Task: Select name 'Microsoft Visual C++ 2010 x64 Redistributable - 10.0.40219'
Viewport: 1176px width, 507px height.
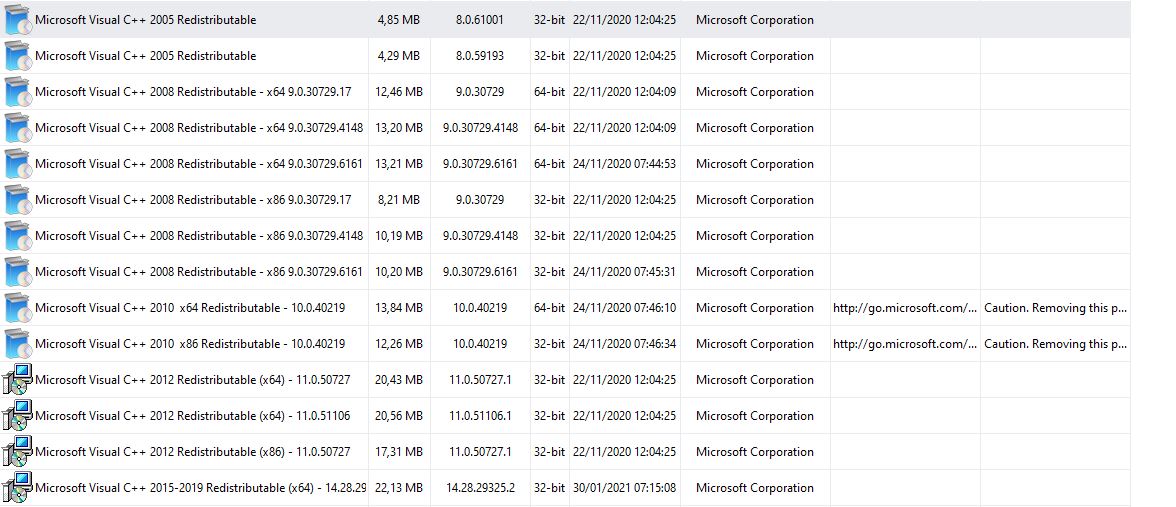Action: point(190,308)
